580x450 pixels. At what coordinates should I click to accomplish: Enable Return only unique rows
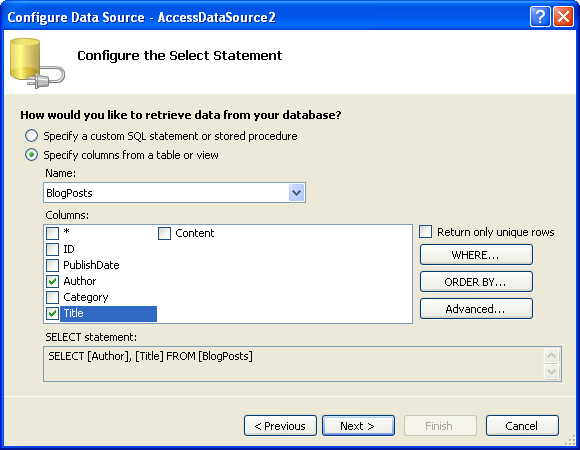point(425,232)
